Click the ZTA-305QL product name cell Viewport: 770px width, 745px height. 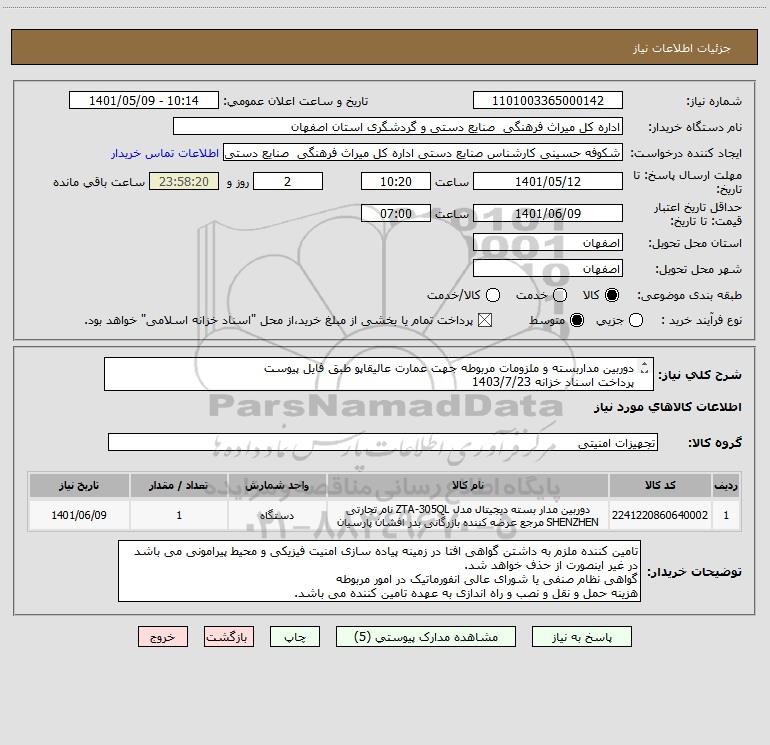pyautogui.click(x=468, y=515)
